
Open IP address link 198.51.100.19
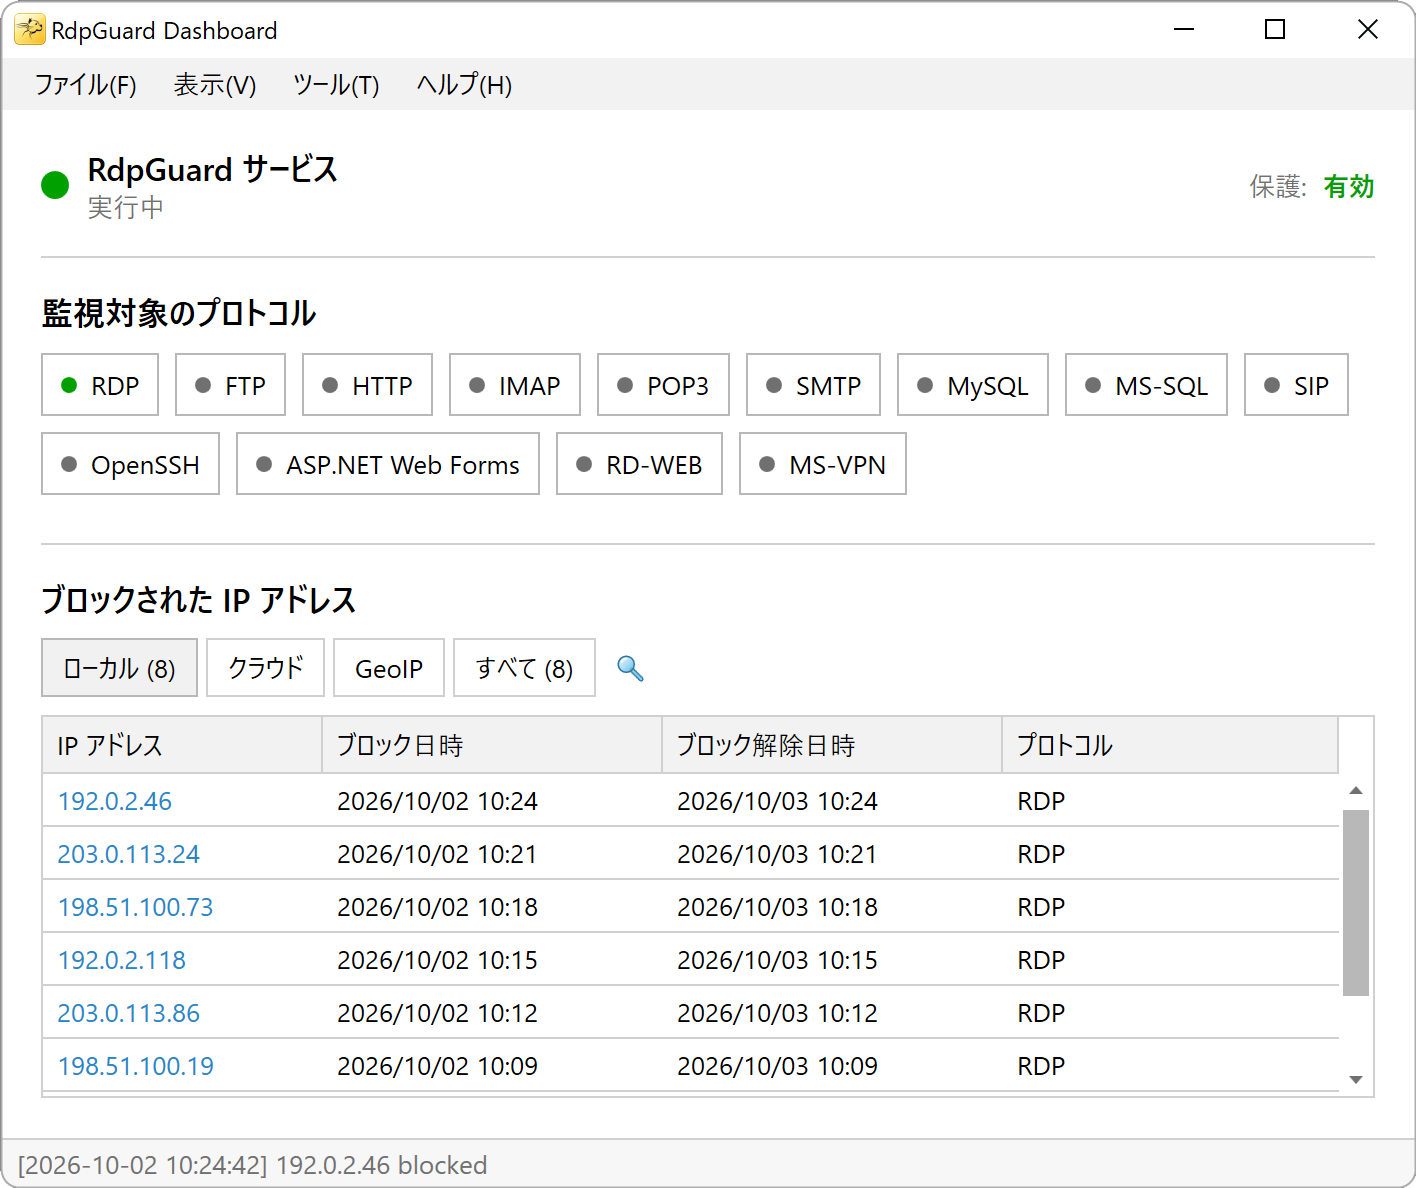click(135, 1066)
